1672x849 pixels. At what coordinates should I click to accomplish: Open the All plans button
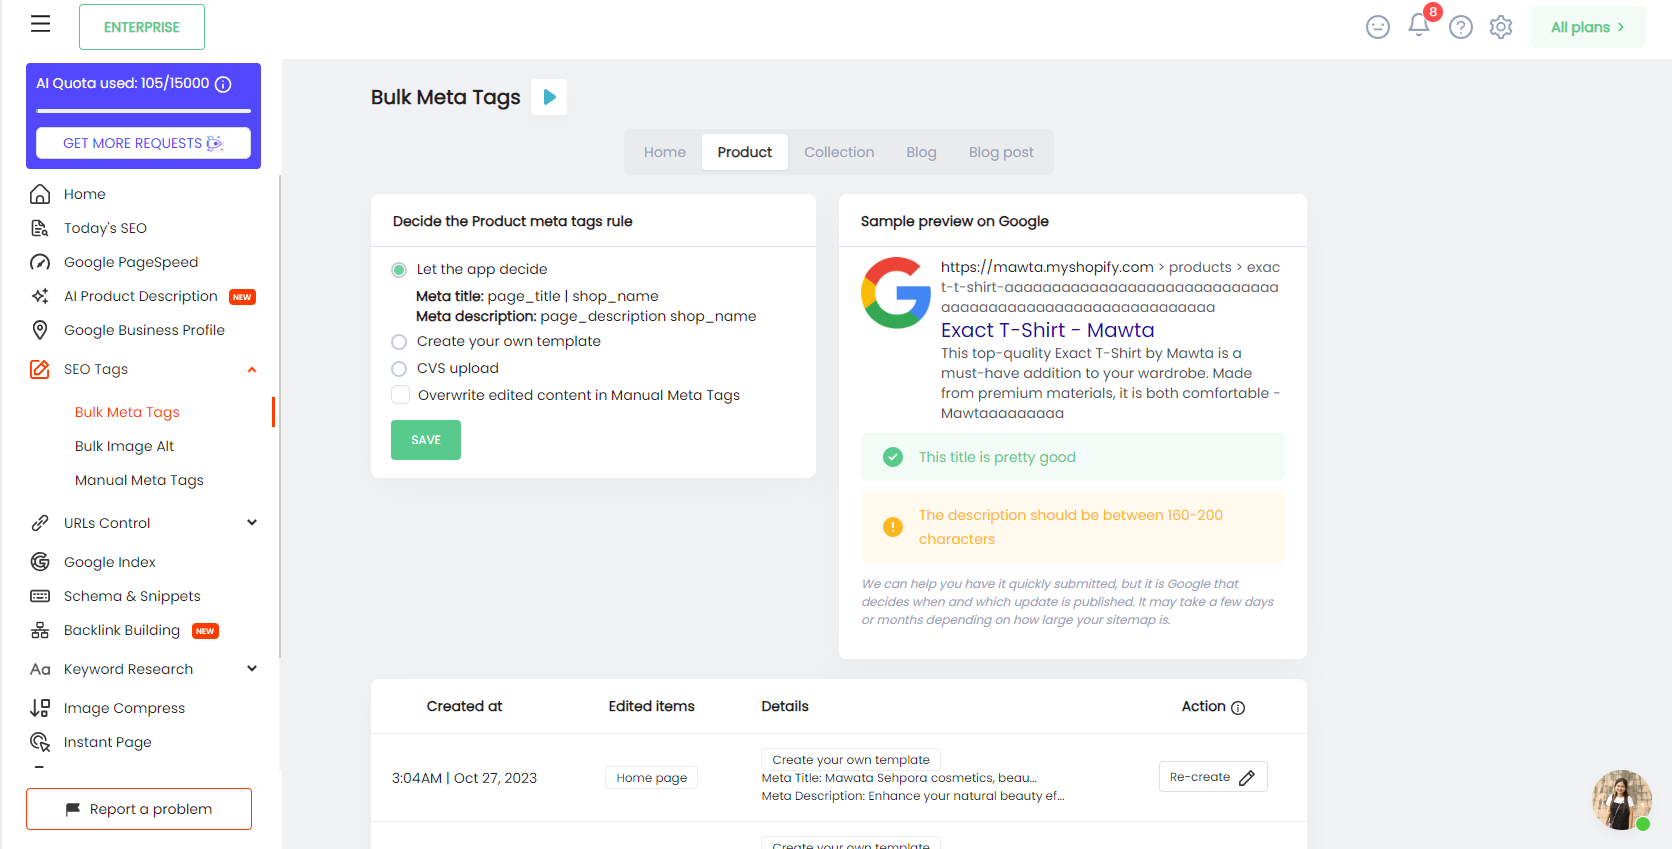(x=1588, y=27)
